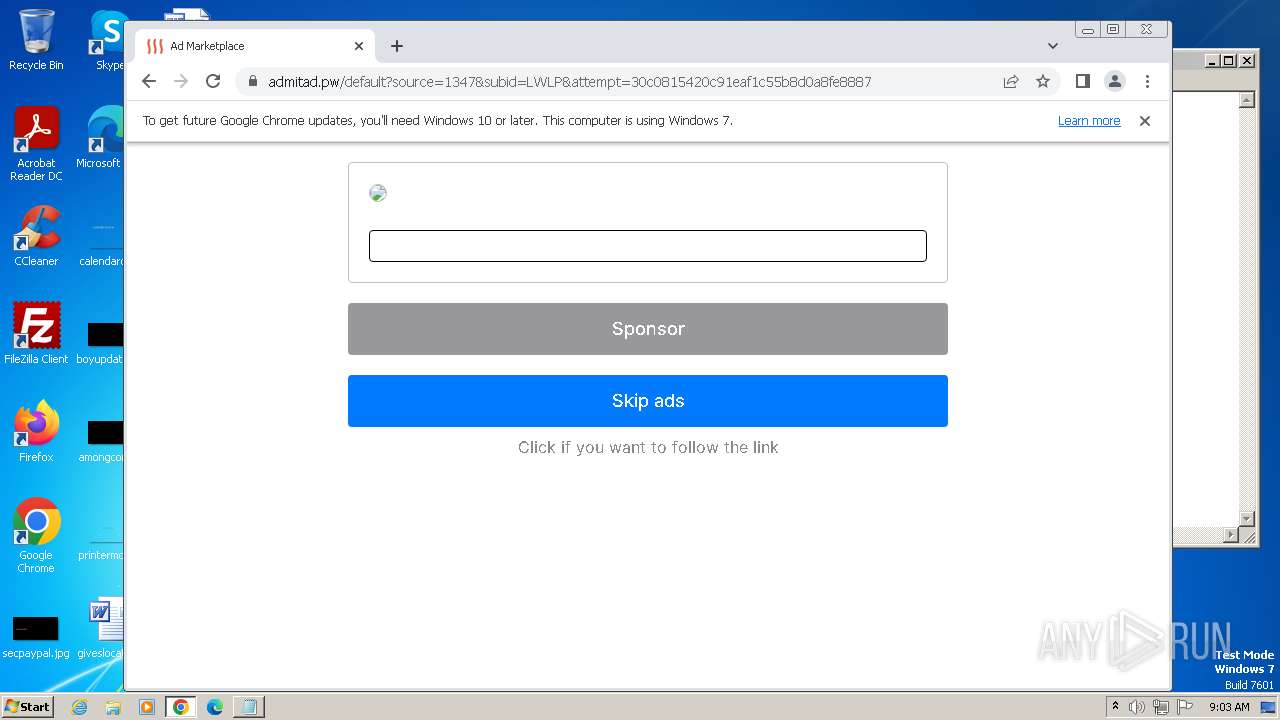Reload the admitad.pw page
Image resolution: width=1280 pixels, height=720 pixels.
[x=213, y=81]
